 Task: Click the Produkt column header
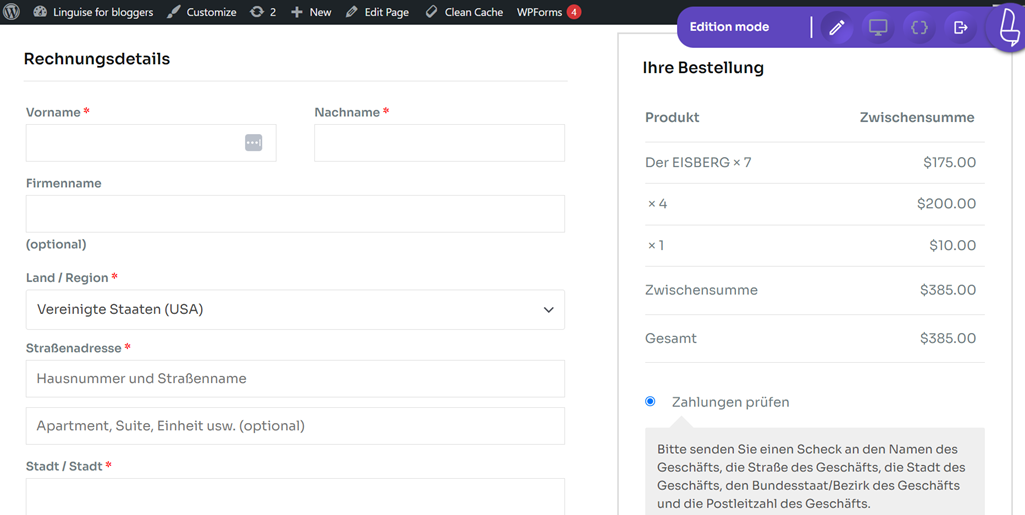[x=672, y=118]
